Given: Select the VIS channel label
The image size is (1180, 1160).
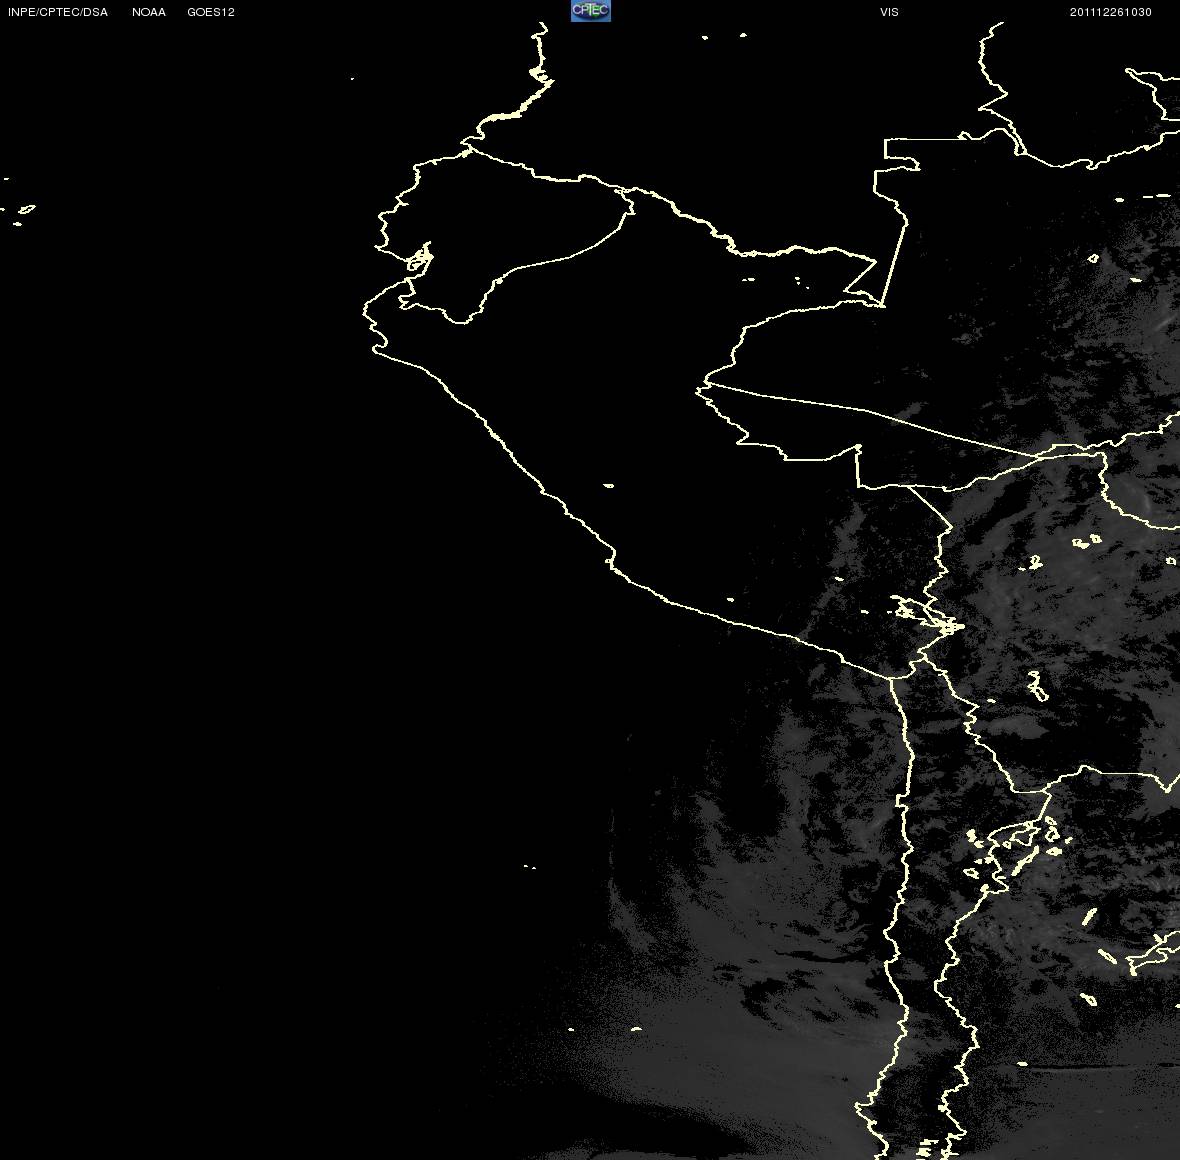Looking at the screenshot, I should pos(890,12).
